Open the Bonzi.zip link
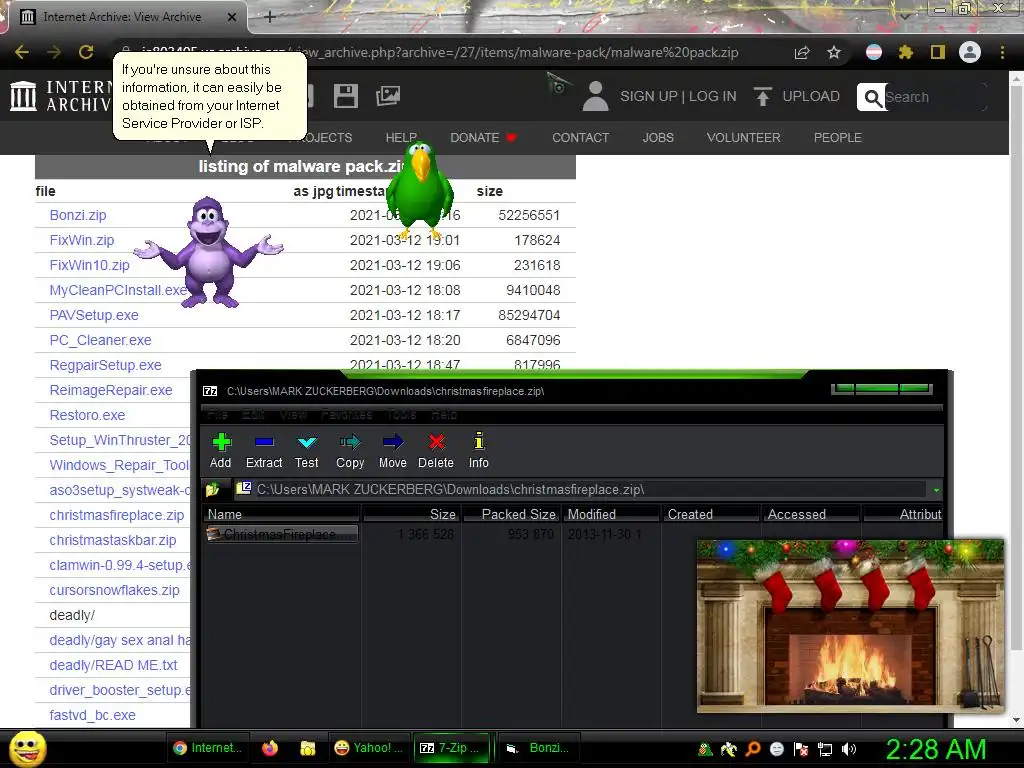The height and width of the screenshot is (768, 1024). pos(78,215)
